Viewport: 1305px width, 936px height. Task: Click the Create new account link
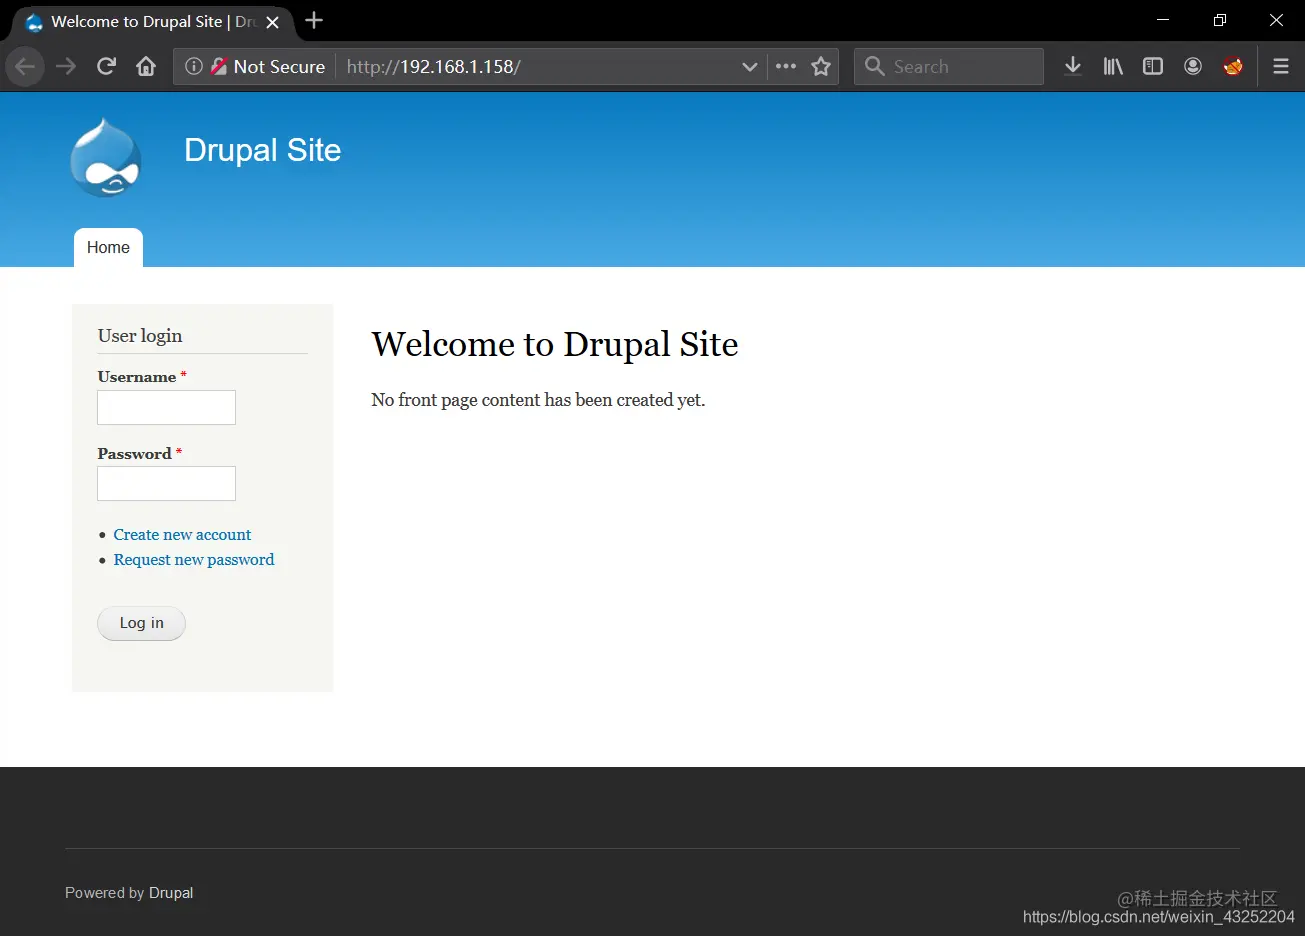click(182, 535)
